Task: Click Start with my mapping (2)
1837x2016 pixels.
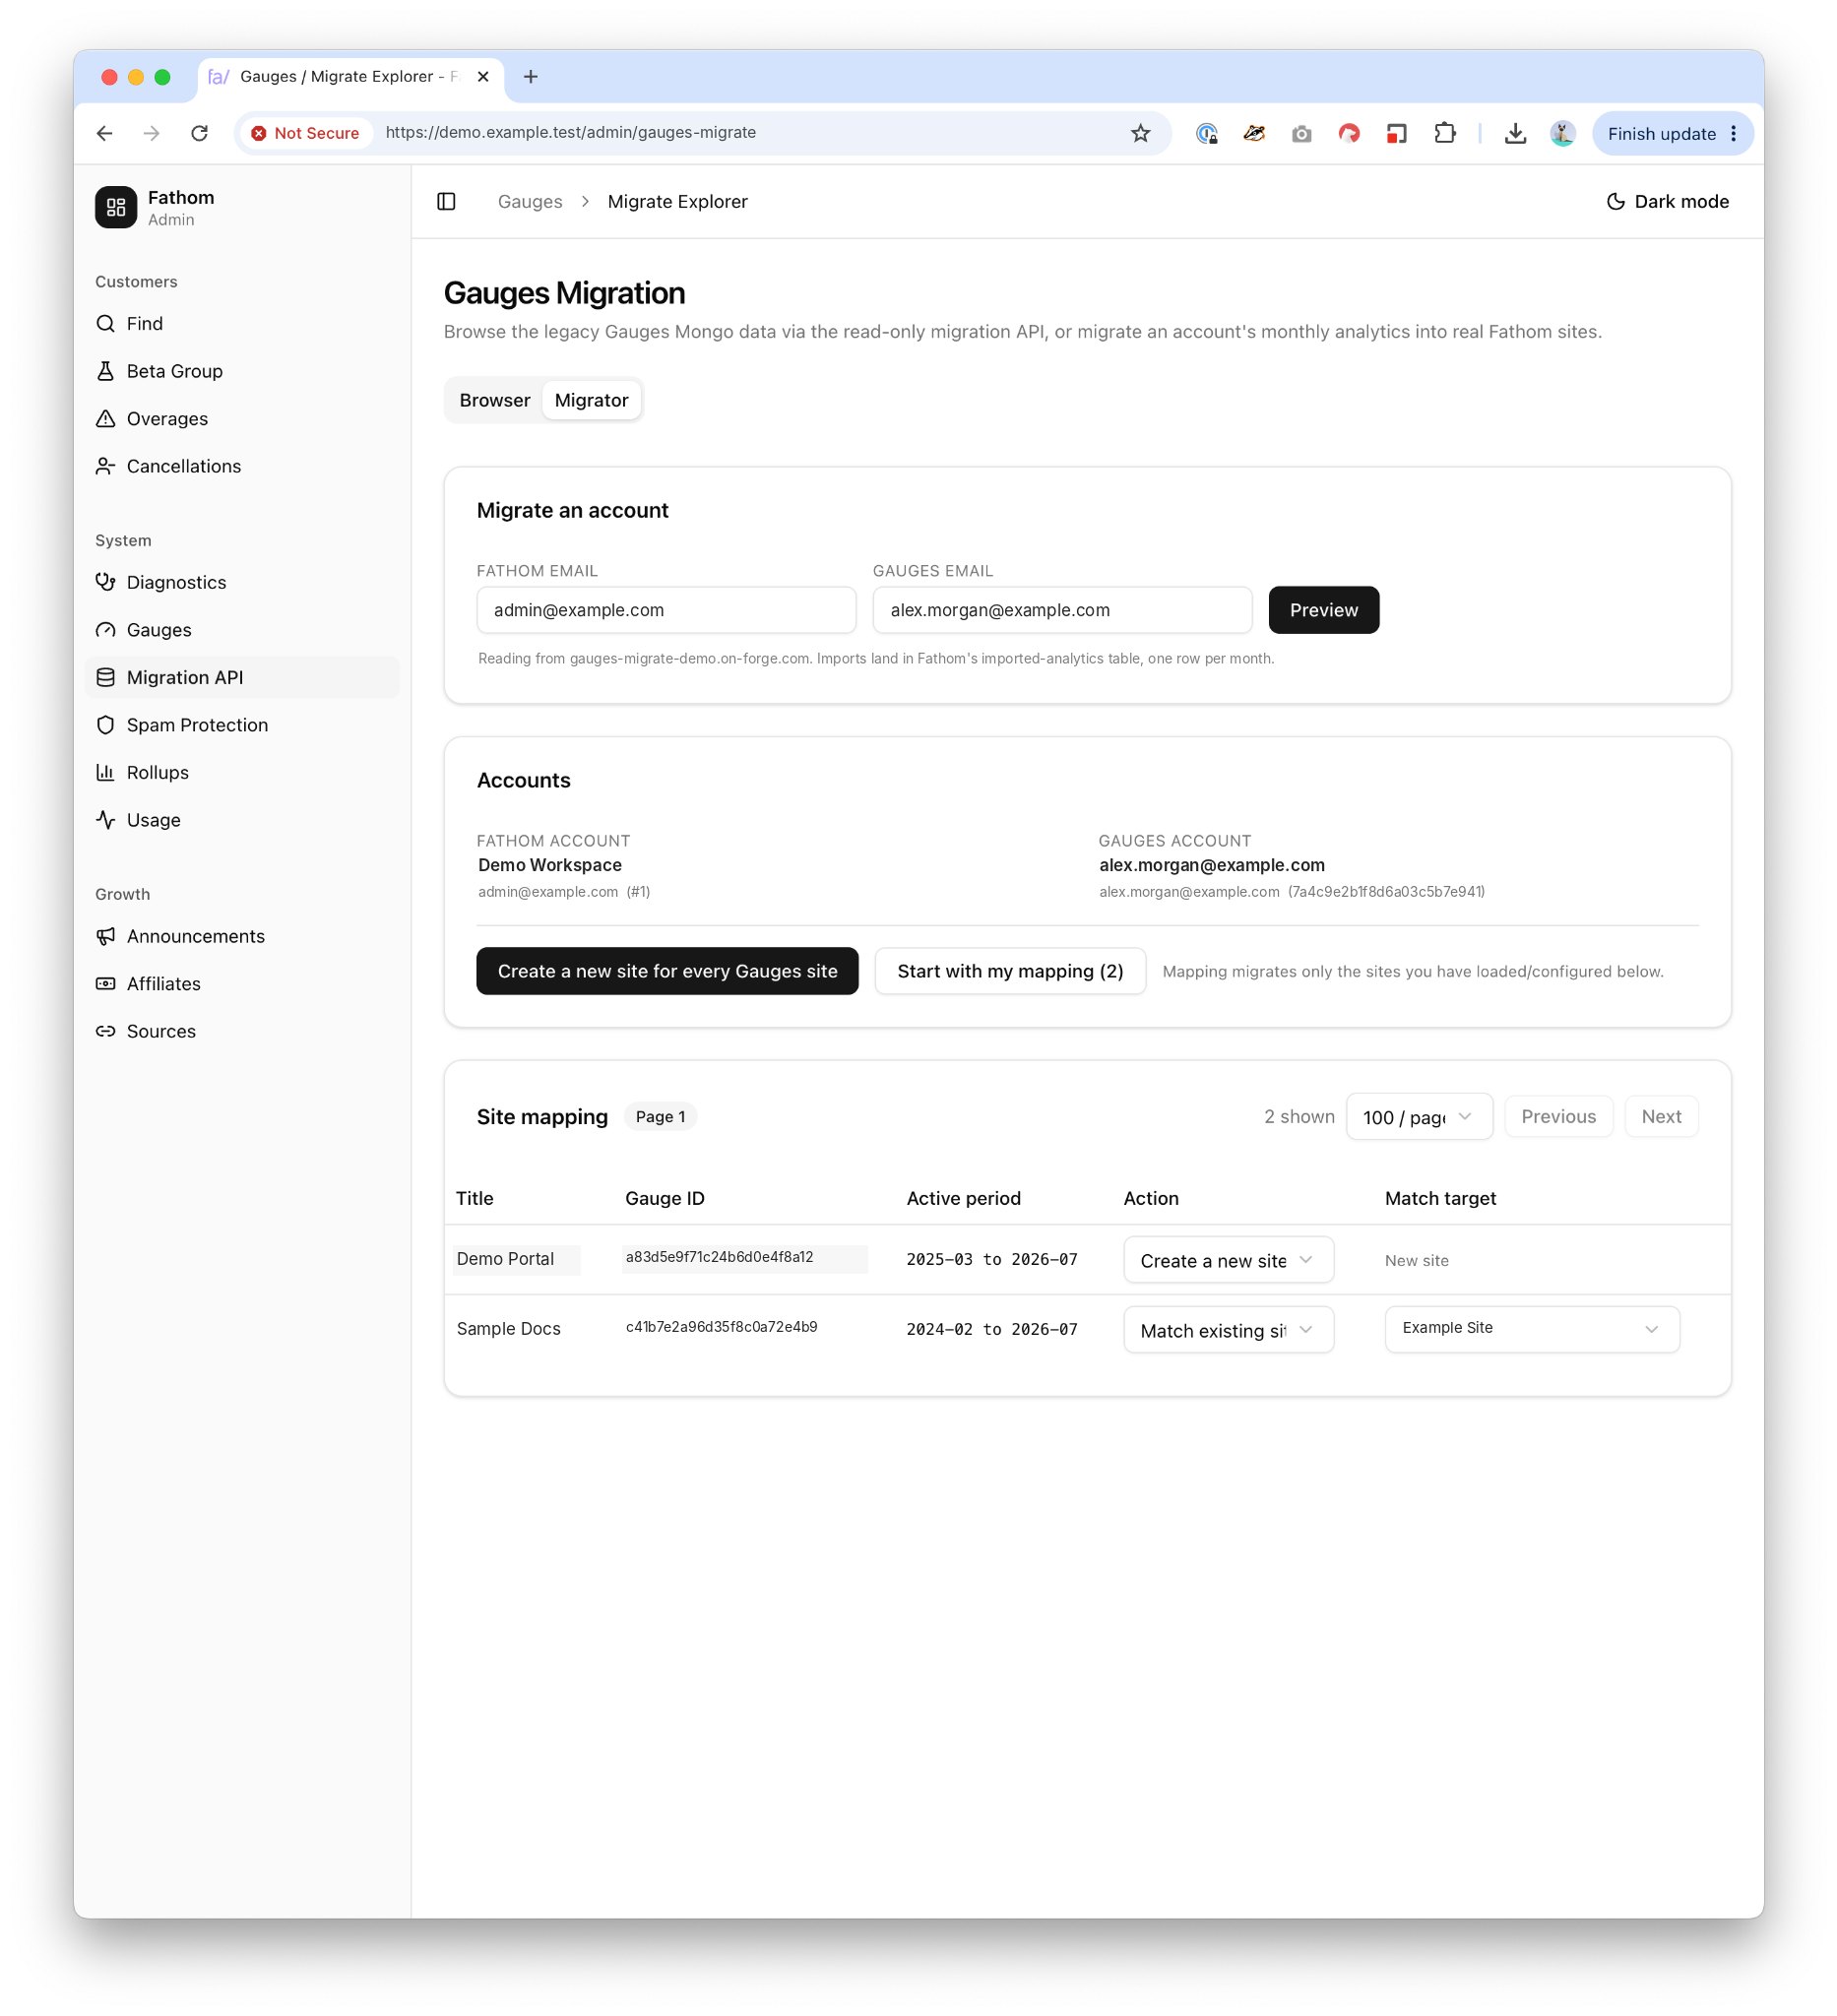Action: tap(1010, 971)
